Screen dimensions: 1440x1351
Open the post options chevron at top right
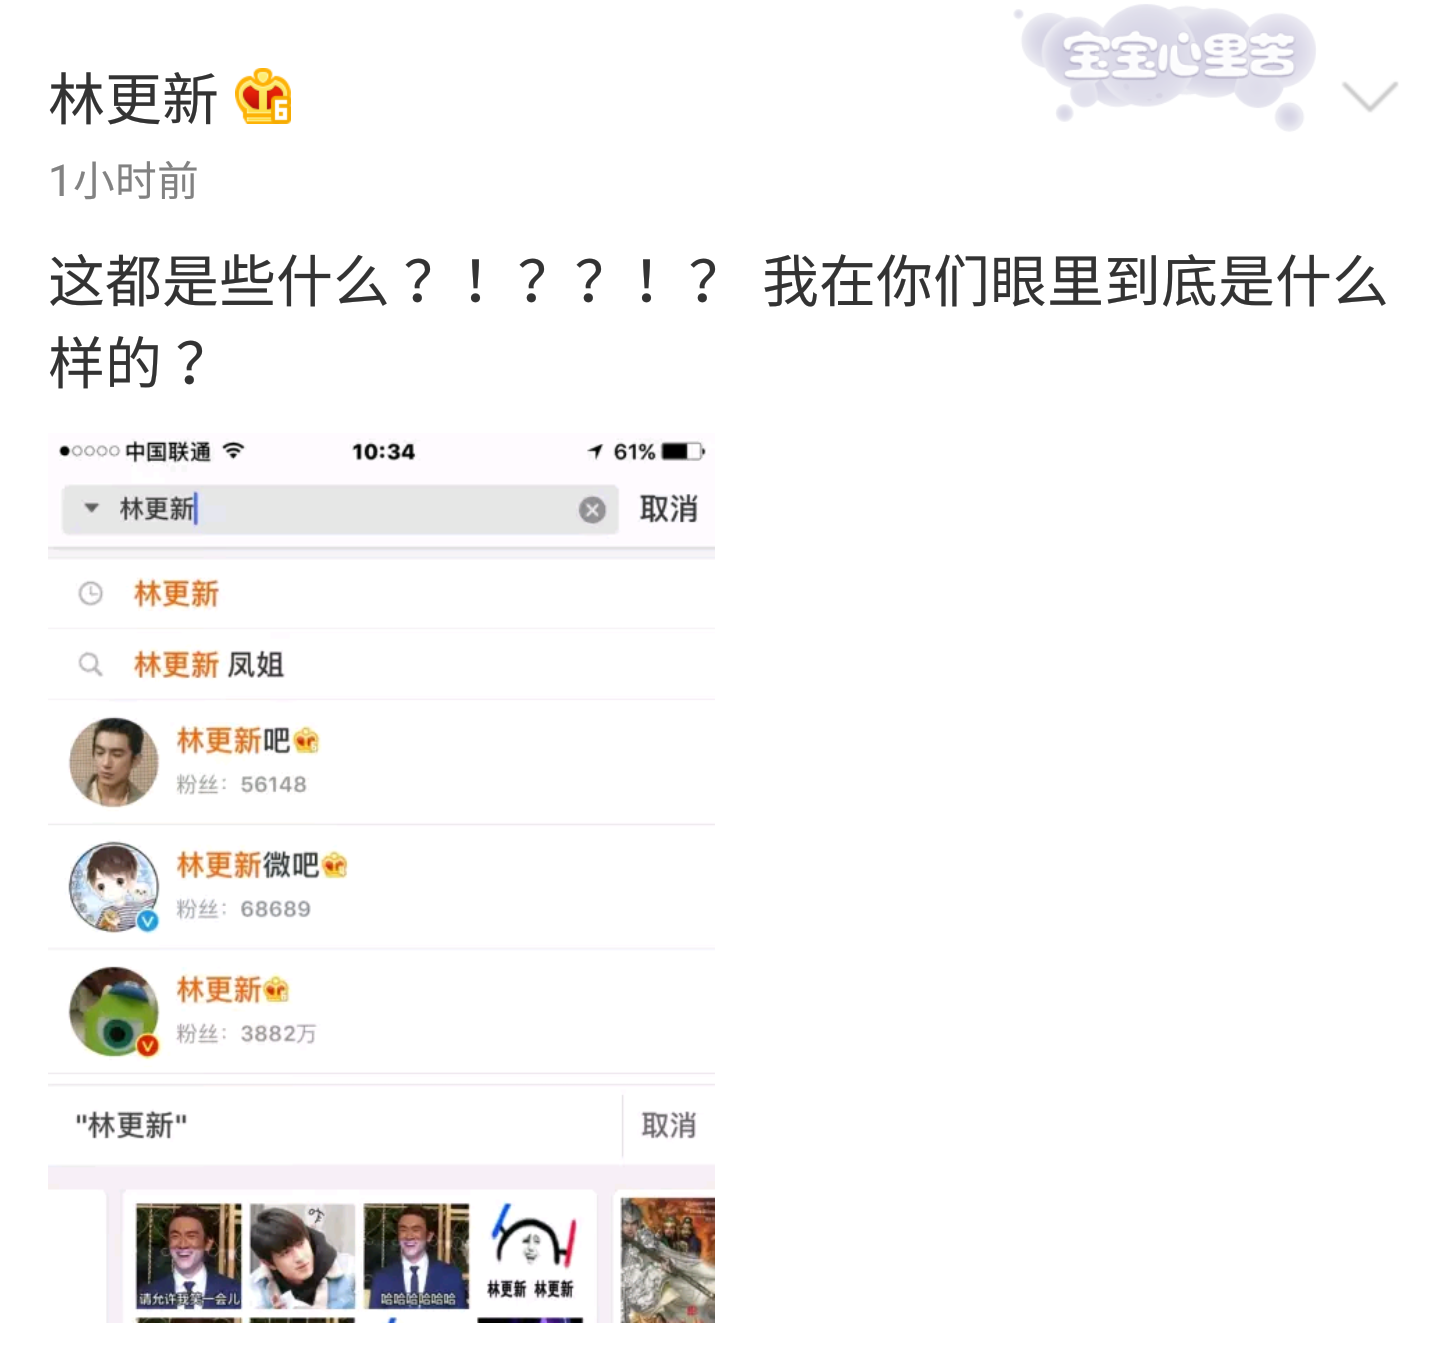click(x=1369, y=97)
